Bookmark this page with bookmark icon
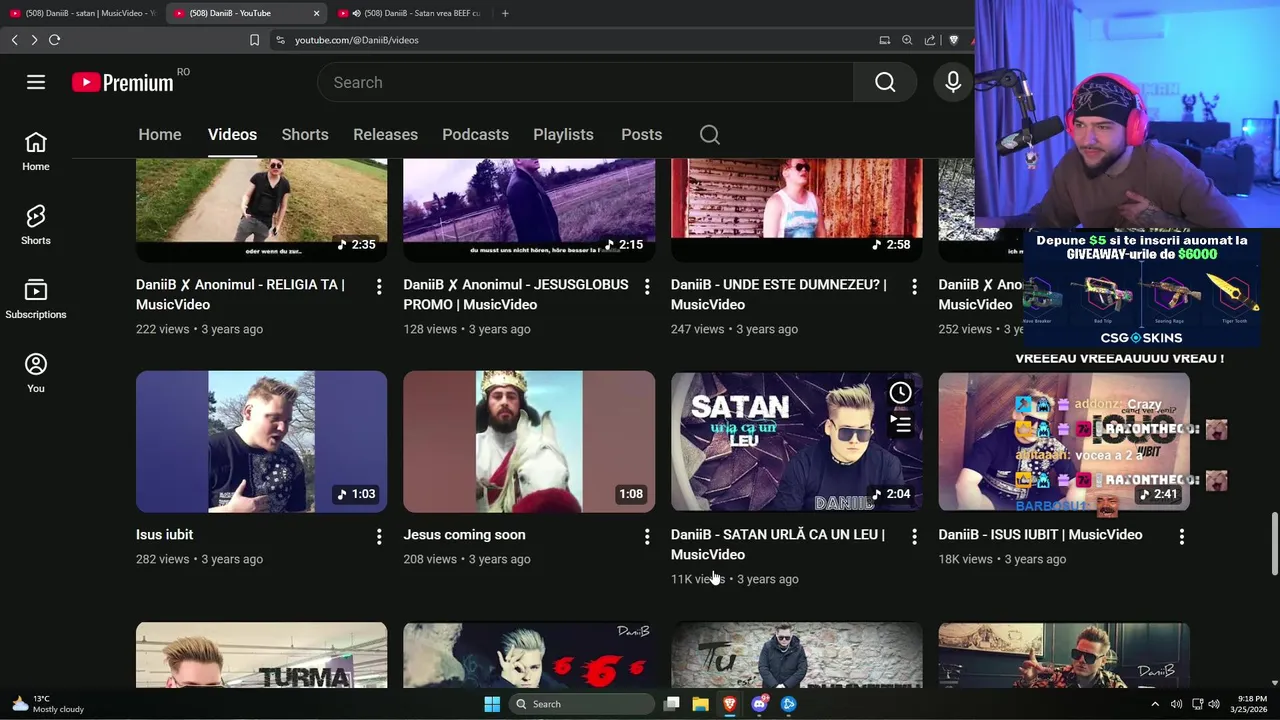Screen dimensions: 1280x720 pos(254,40)
